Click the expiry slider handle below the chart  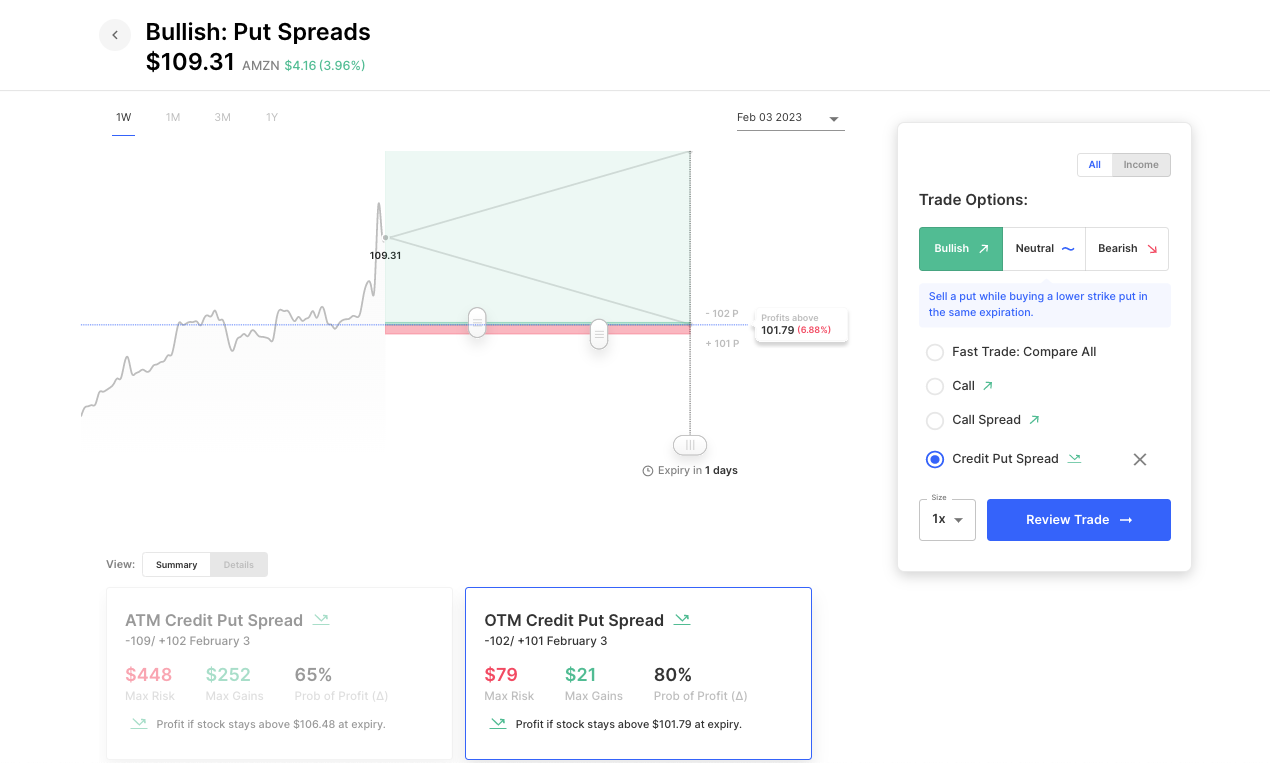[689, 444]
